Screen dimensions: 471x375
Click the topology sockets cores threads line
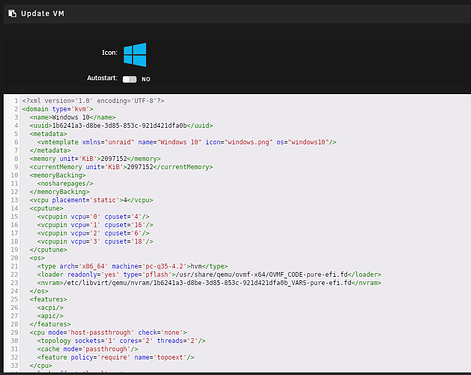[121, 341]
